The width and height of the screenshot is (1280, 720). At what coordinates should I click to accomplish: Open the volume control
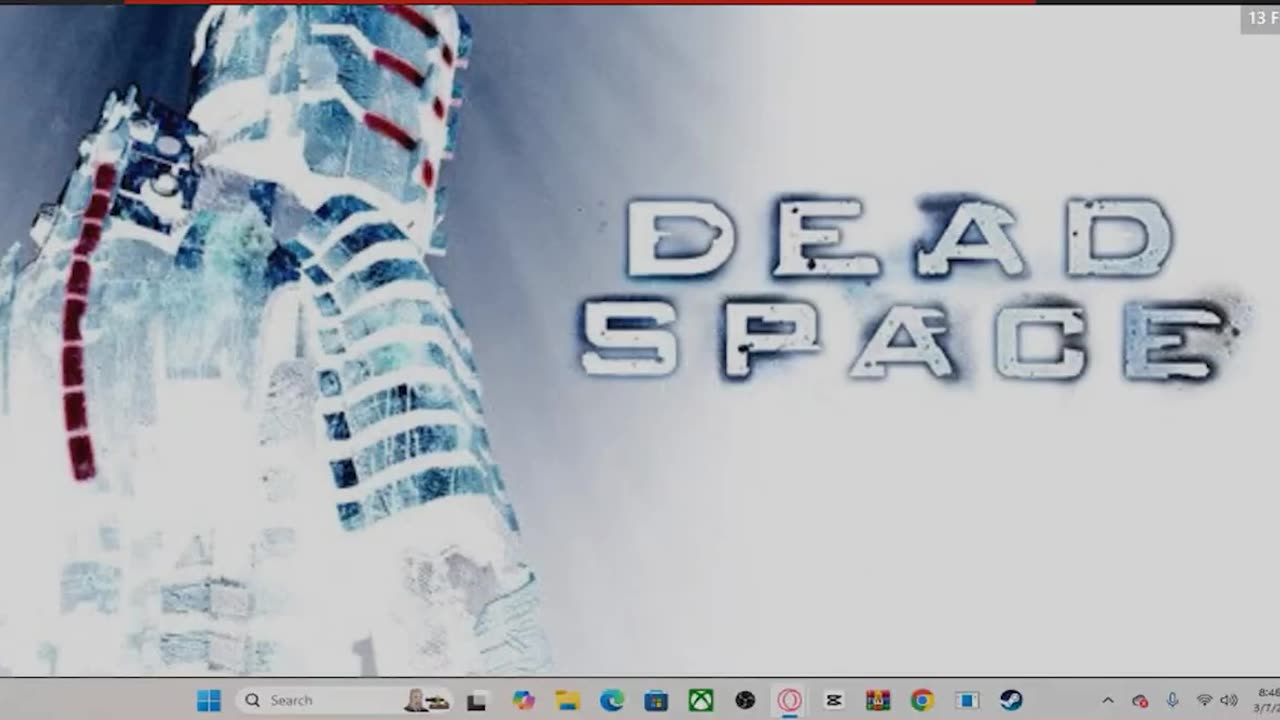pos(1229,701)
